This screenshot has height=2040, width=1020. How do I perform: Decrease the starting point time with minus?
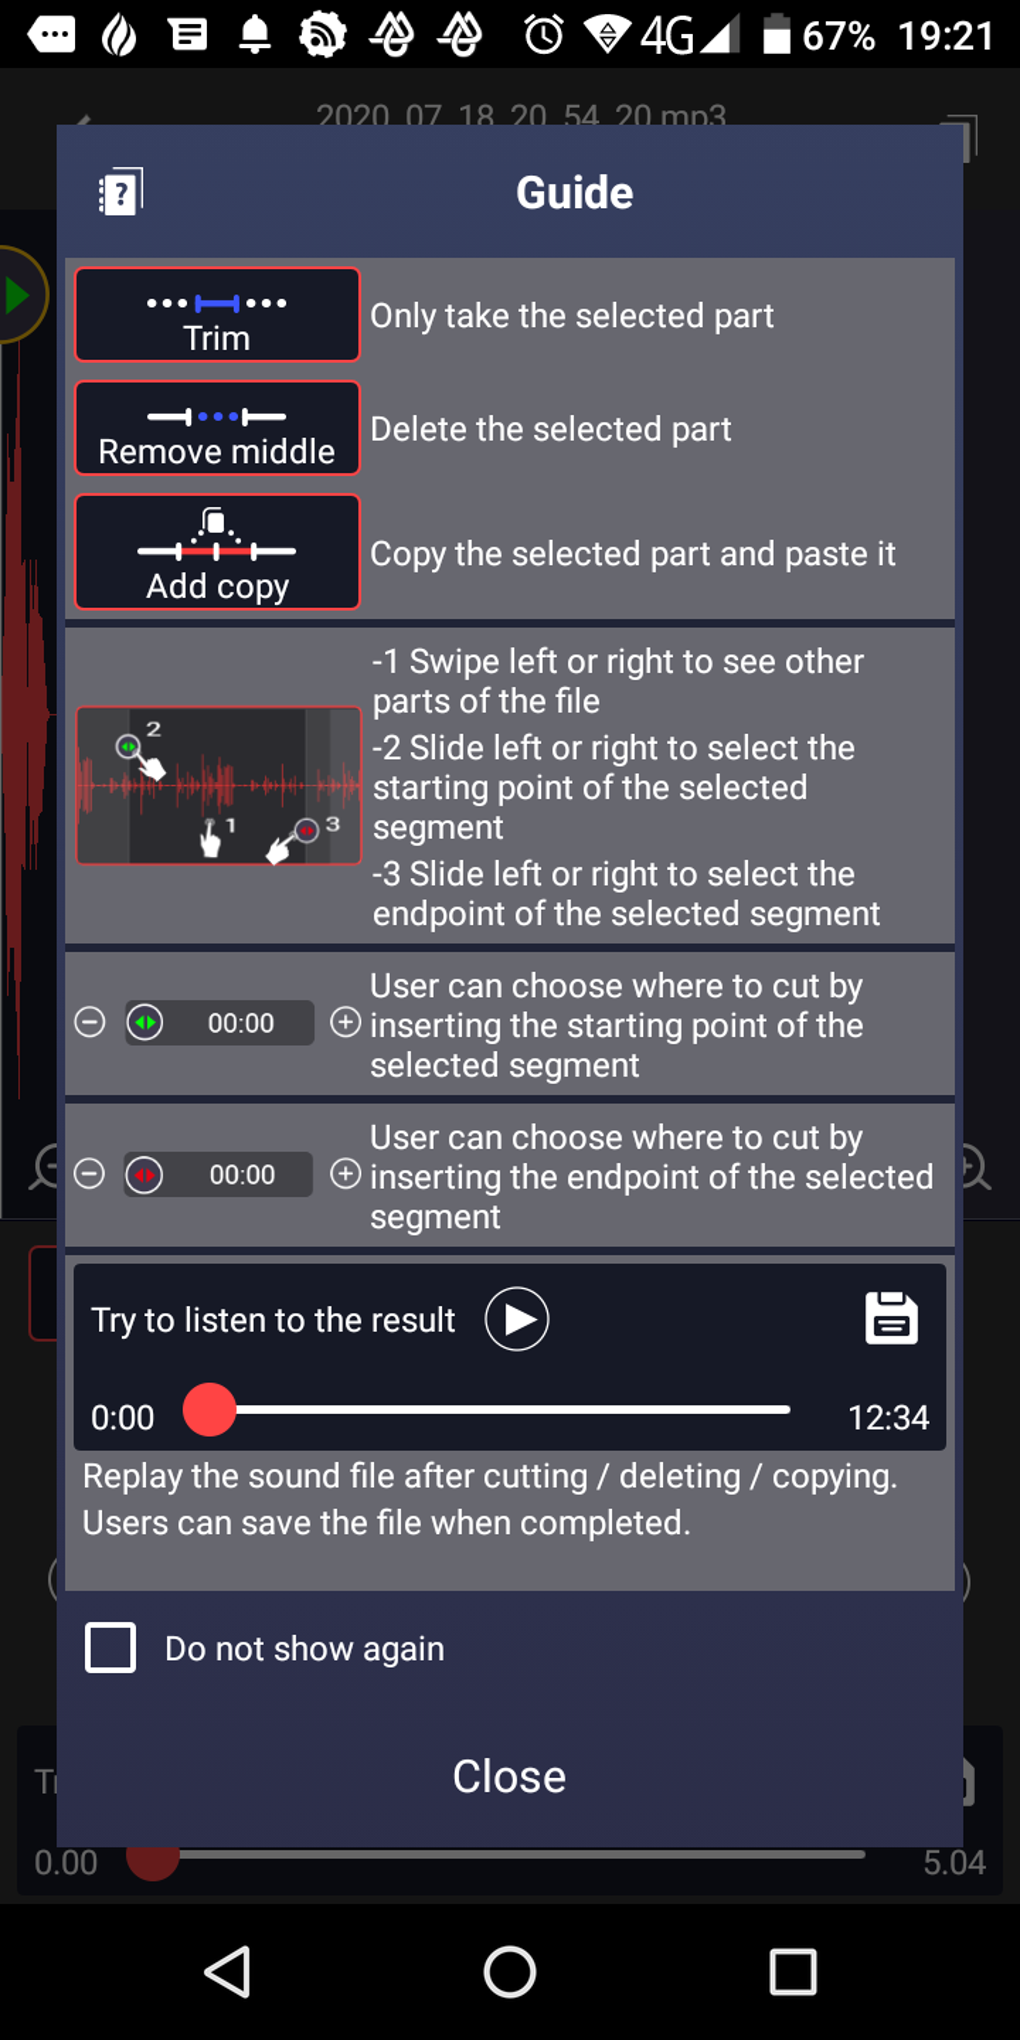90,1022
